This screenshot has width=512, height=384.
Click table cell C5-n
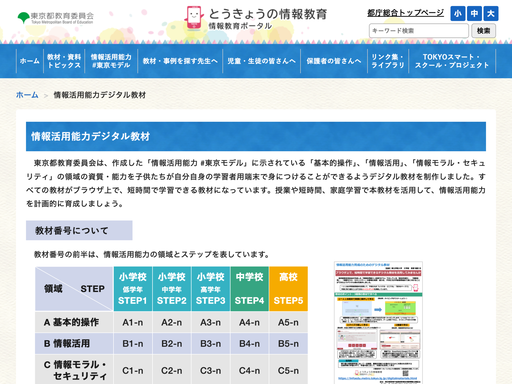tap(288, 370)
